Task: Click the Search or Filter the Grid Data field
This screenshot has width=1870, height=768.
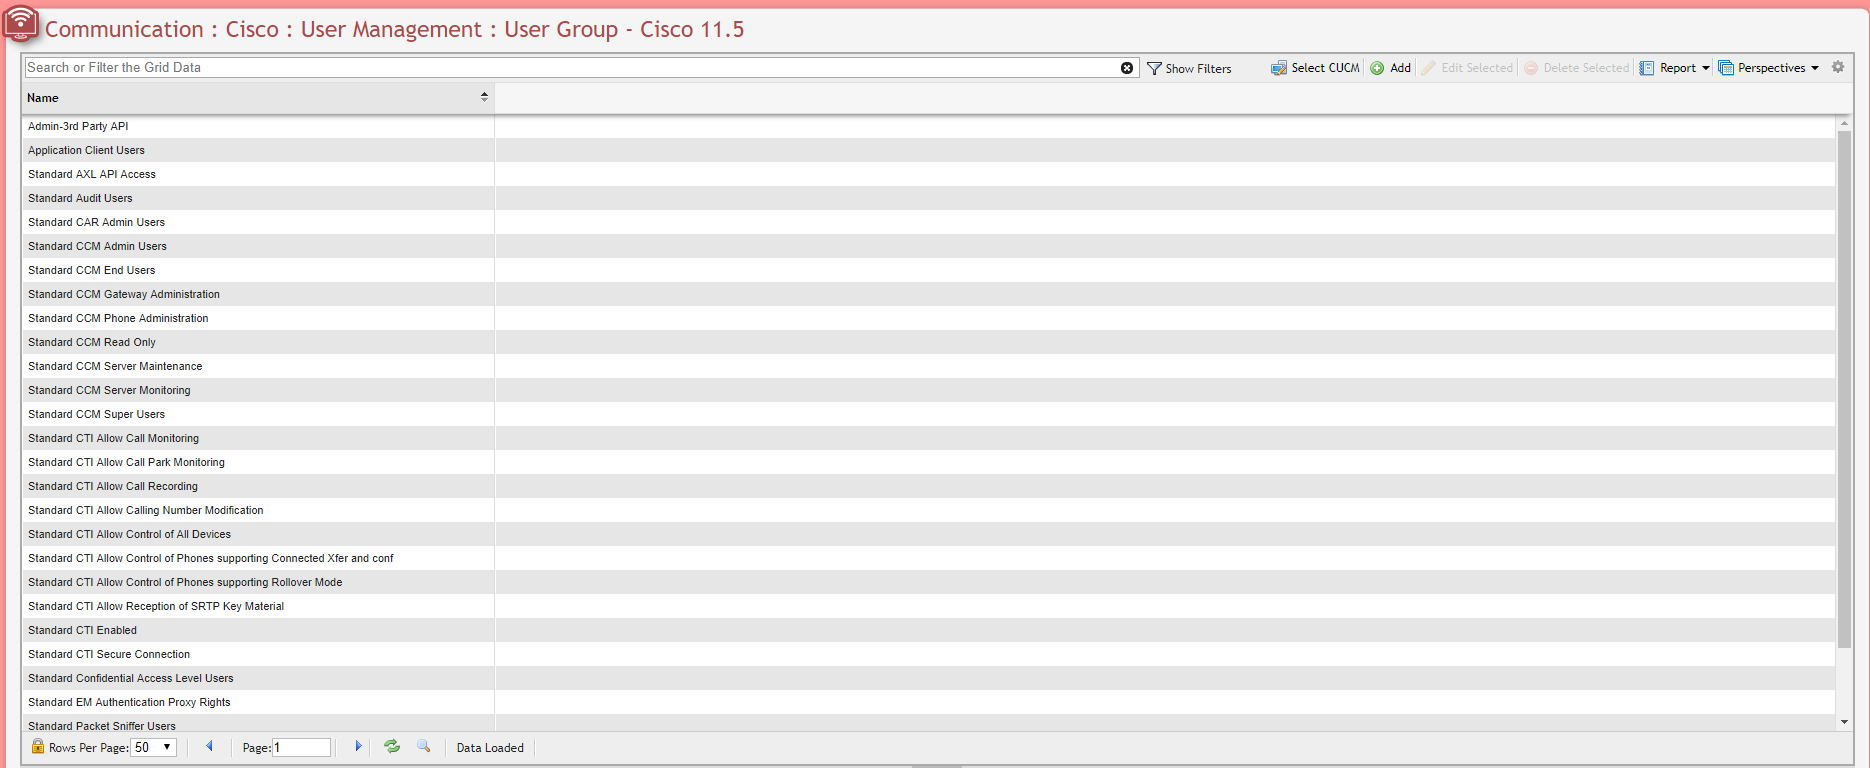Action: tap(570, 68)
